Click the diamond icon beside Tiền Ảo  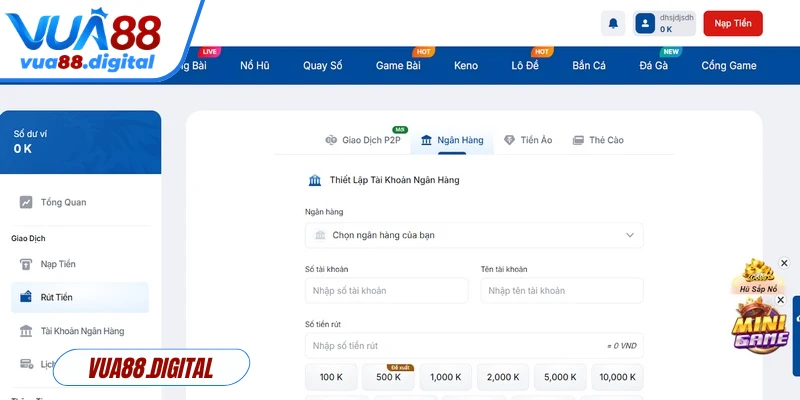pos(509,140)
